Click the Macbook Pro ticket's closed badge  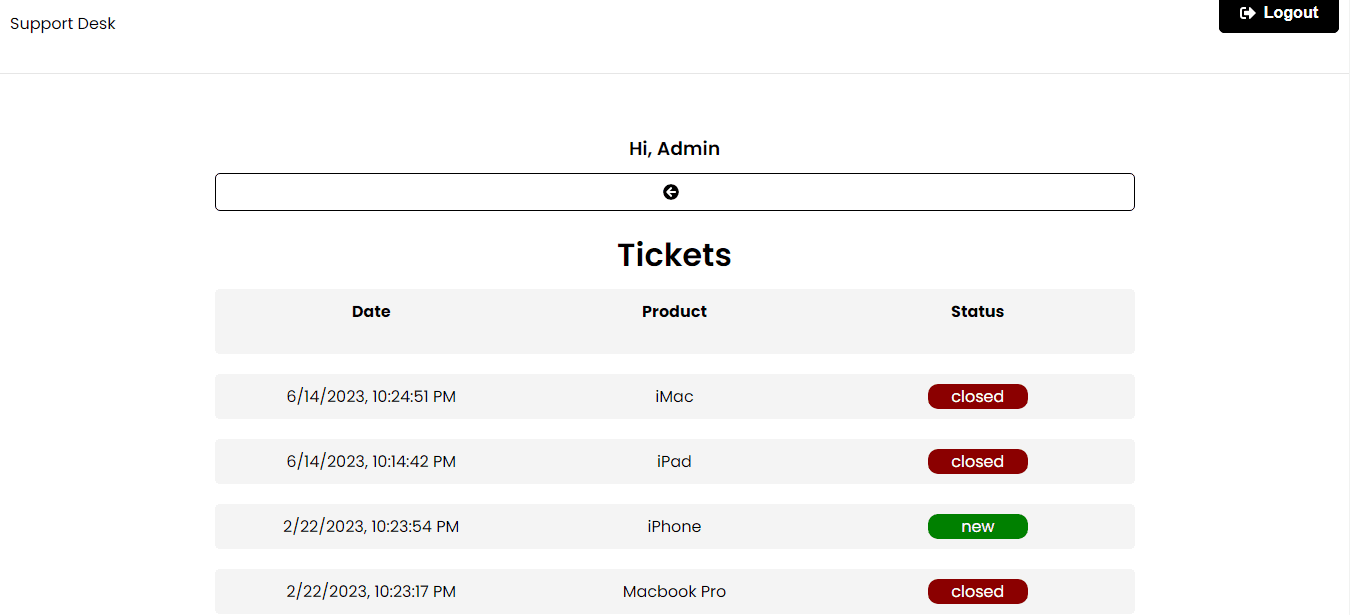point(977,592)
